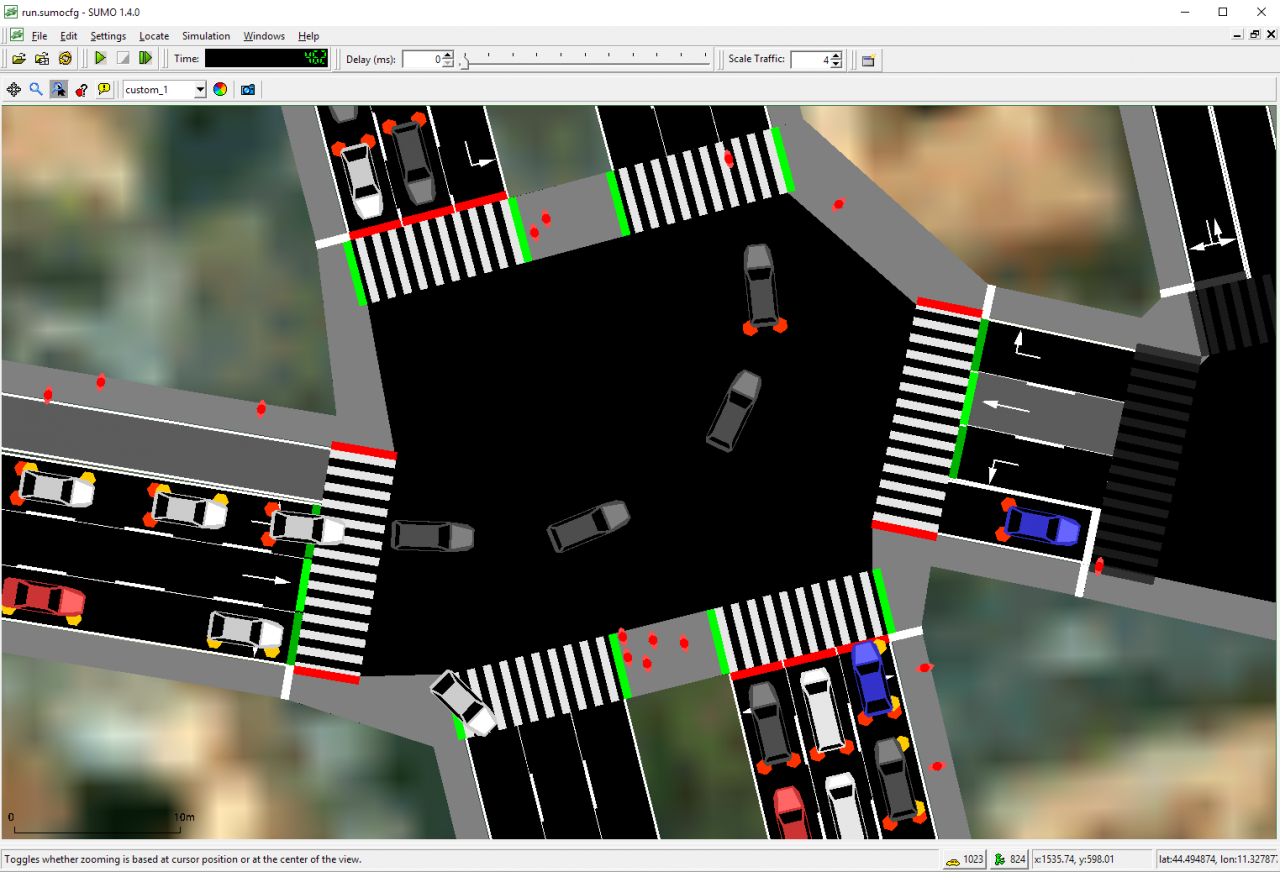The height and width of the screenshot is (872, 1280).
Task: Toggle zoom-at-cursor position mode icon
Action: 59,89
